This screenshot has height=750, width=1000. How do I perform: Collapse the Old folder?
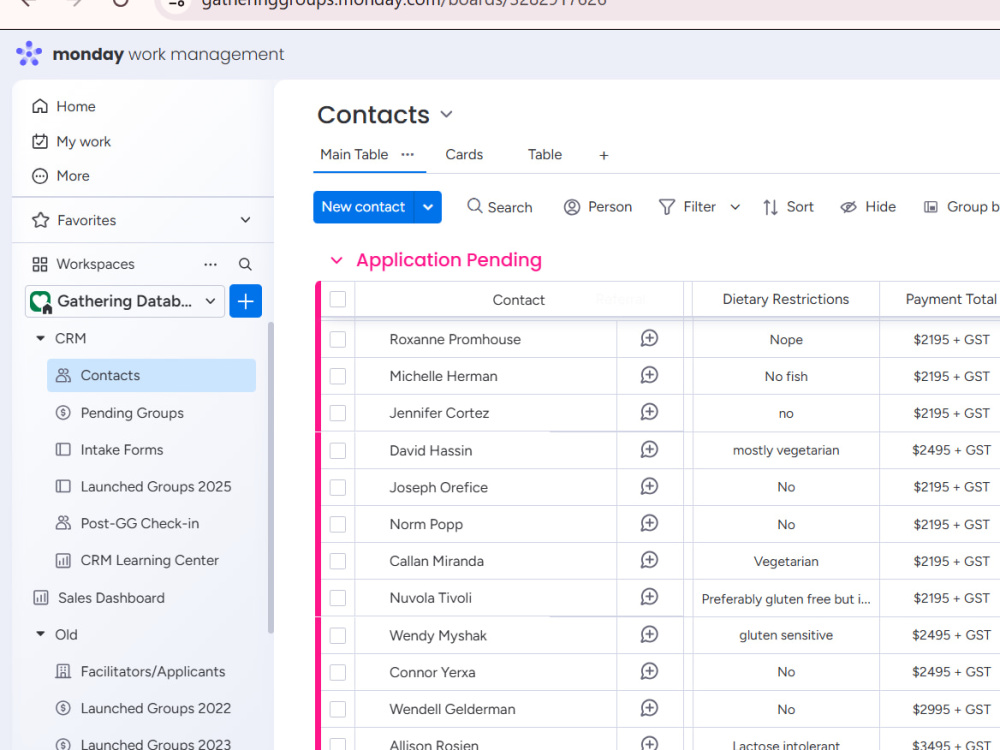40,635
